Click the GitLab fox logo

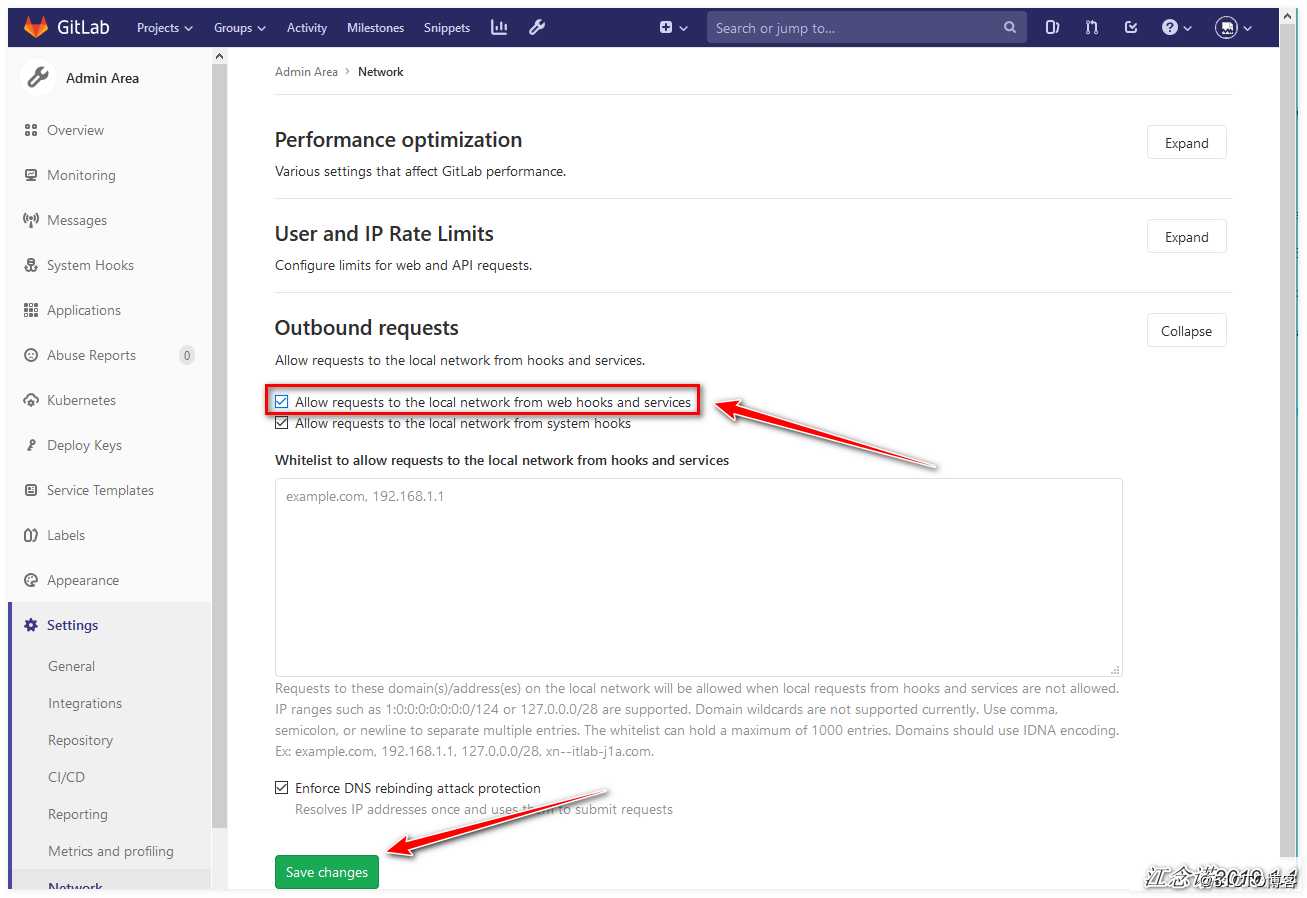pyautogui.click(x=36, y=27)
